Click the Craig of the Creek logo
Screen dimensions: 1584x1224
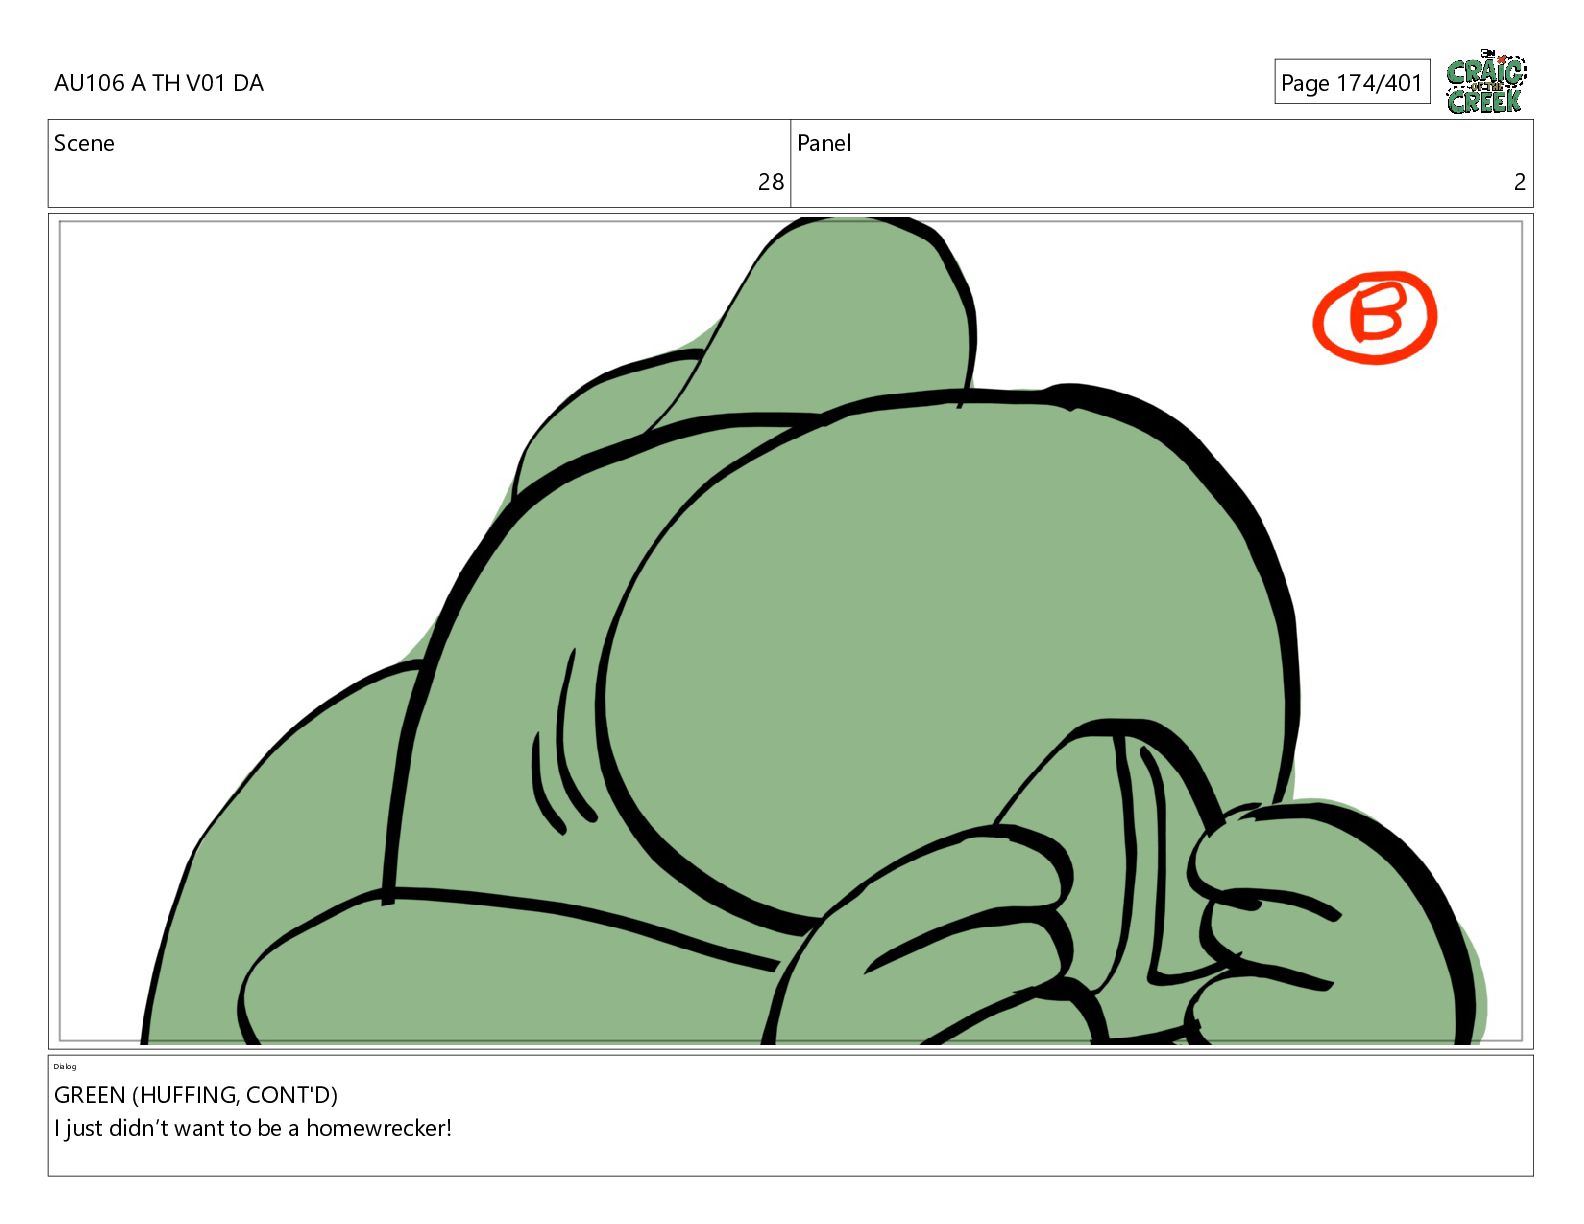pos(1486,81)
